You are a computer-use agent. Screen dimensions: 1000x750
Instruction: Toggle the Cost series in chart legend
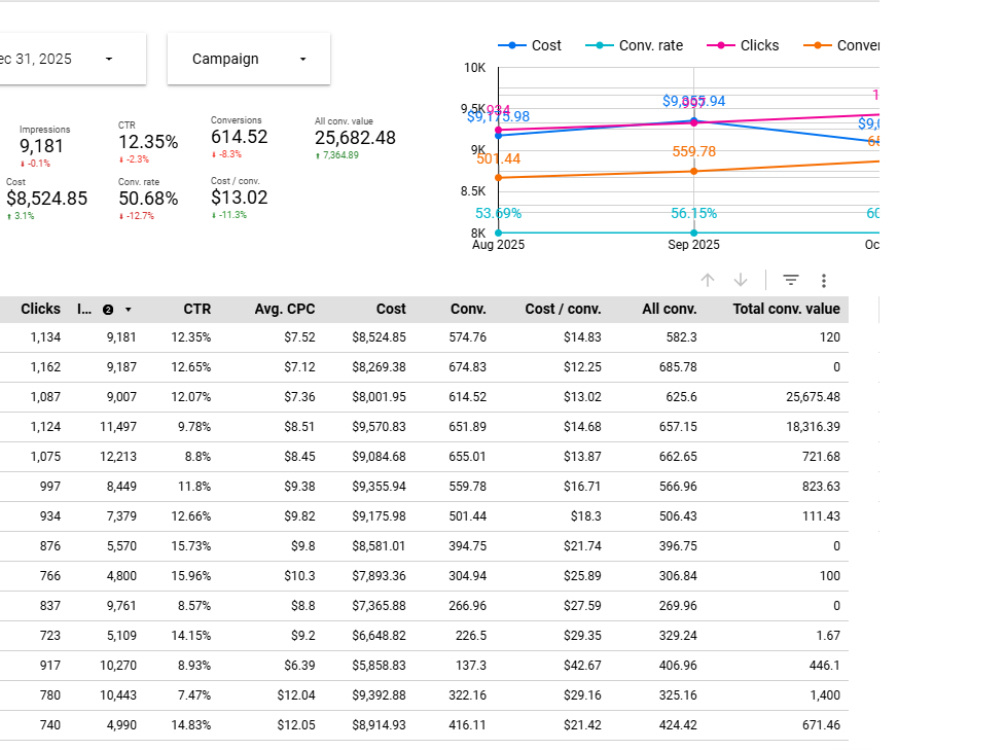(529, 45)
